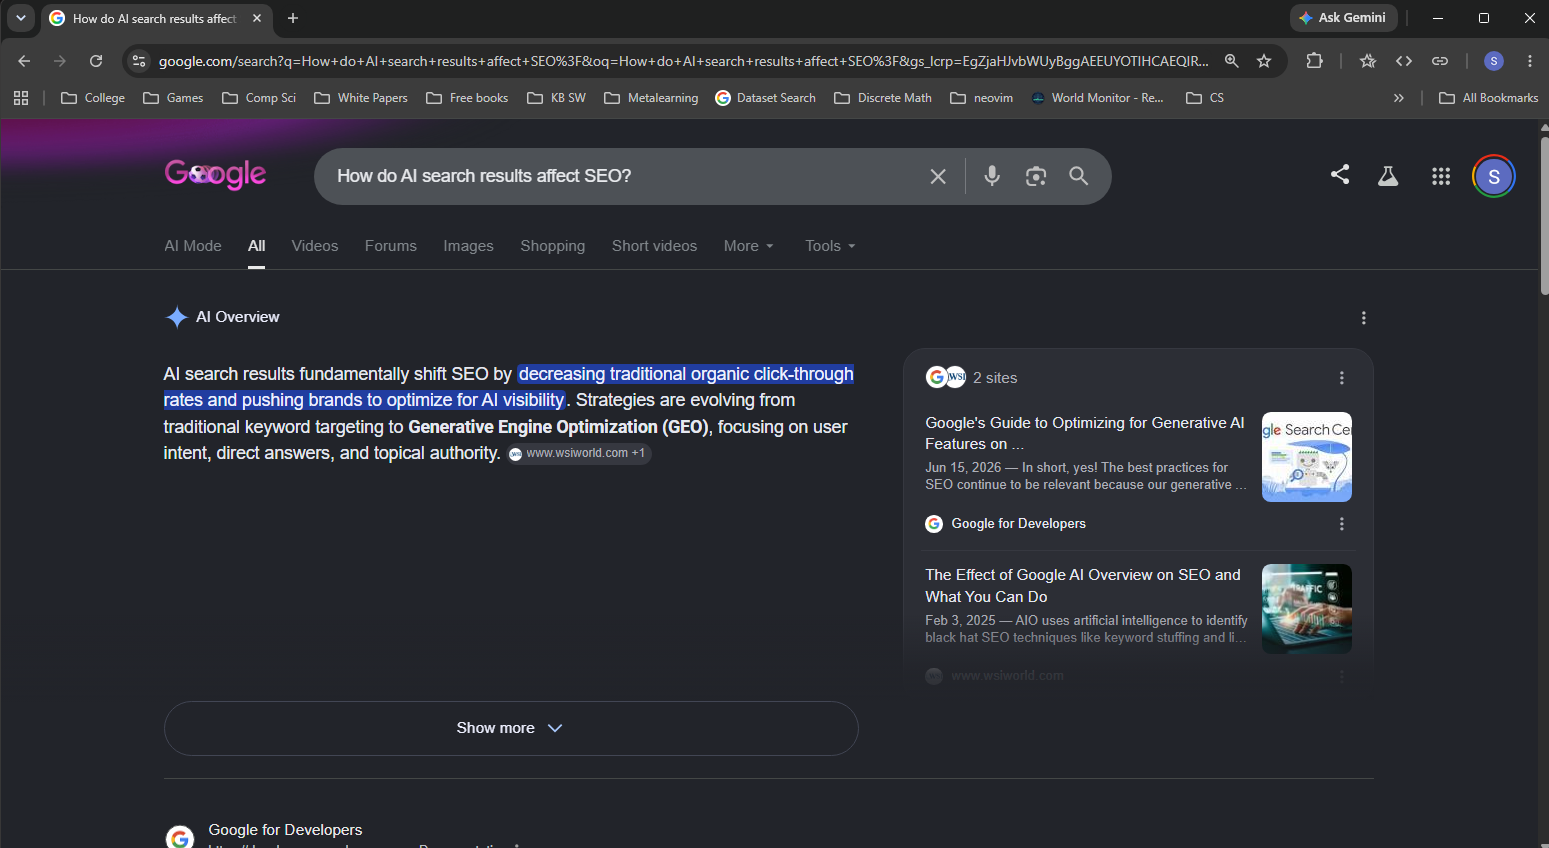The height and width of the screenshot is (848, 1549).
Task: Open the Discrete Math bookmarks folder
Action: [883, 98]
